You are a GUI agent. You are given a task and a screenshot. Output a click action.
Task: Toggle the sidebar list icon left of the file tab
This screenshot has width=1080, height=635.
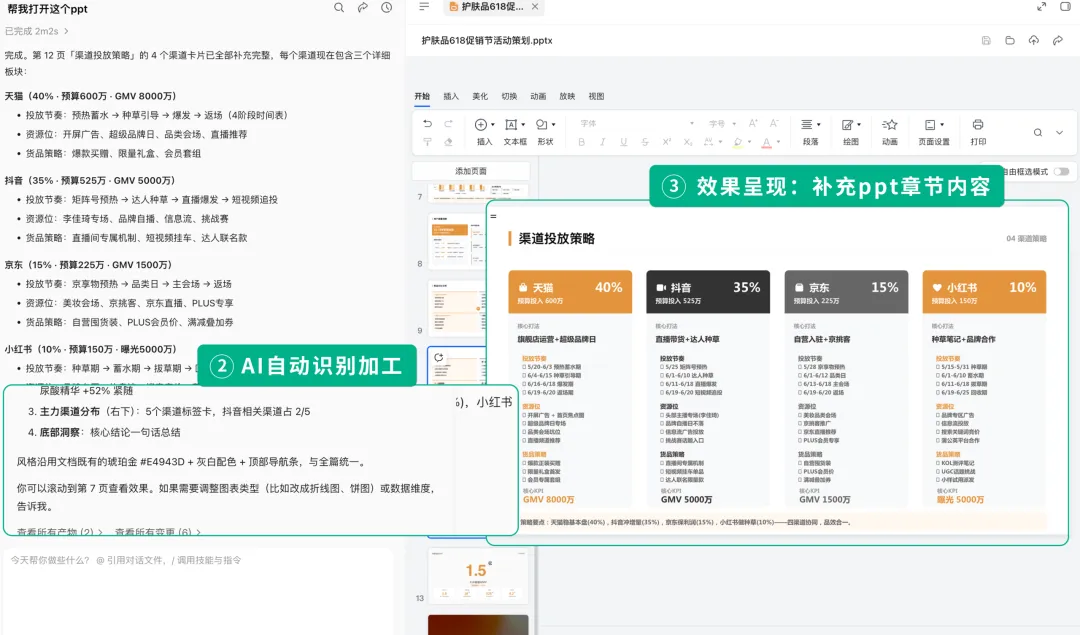[x=424, y=6]
